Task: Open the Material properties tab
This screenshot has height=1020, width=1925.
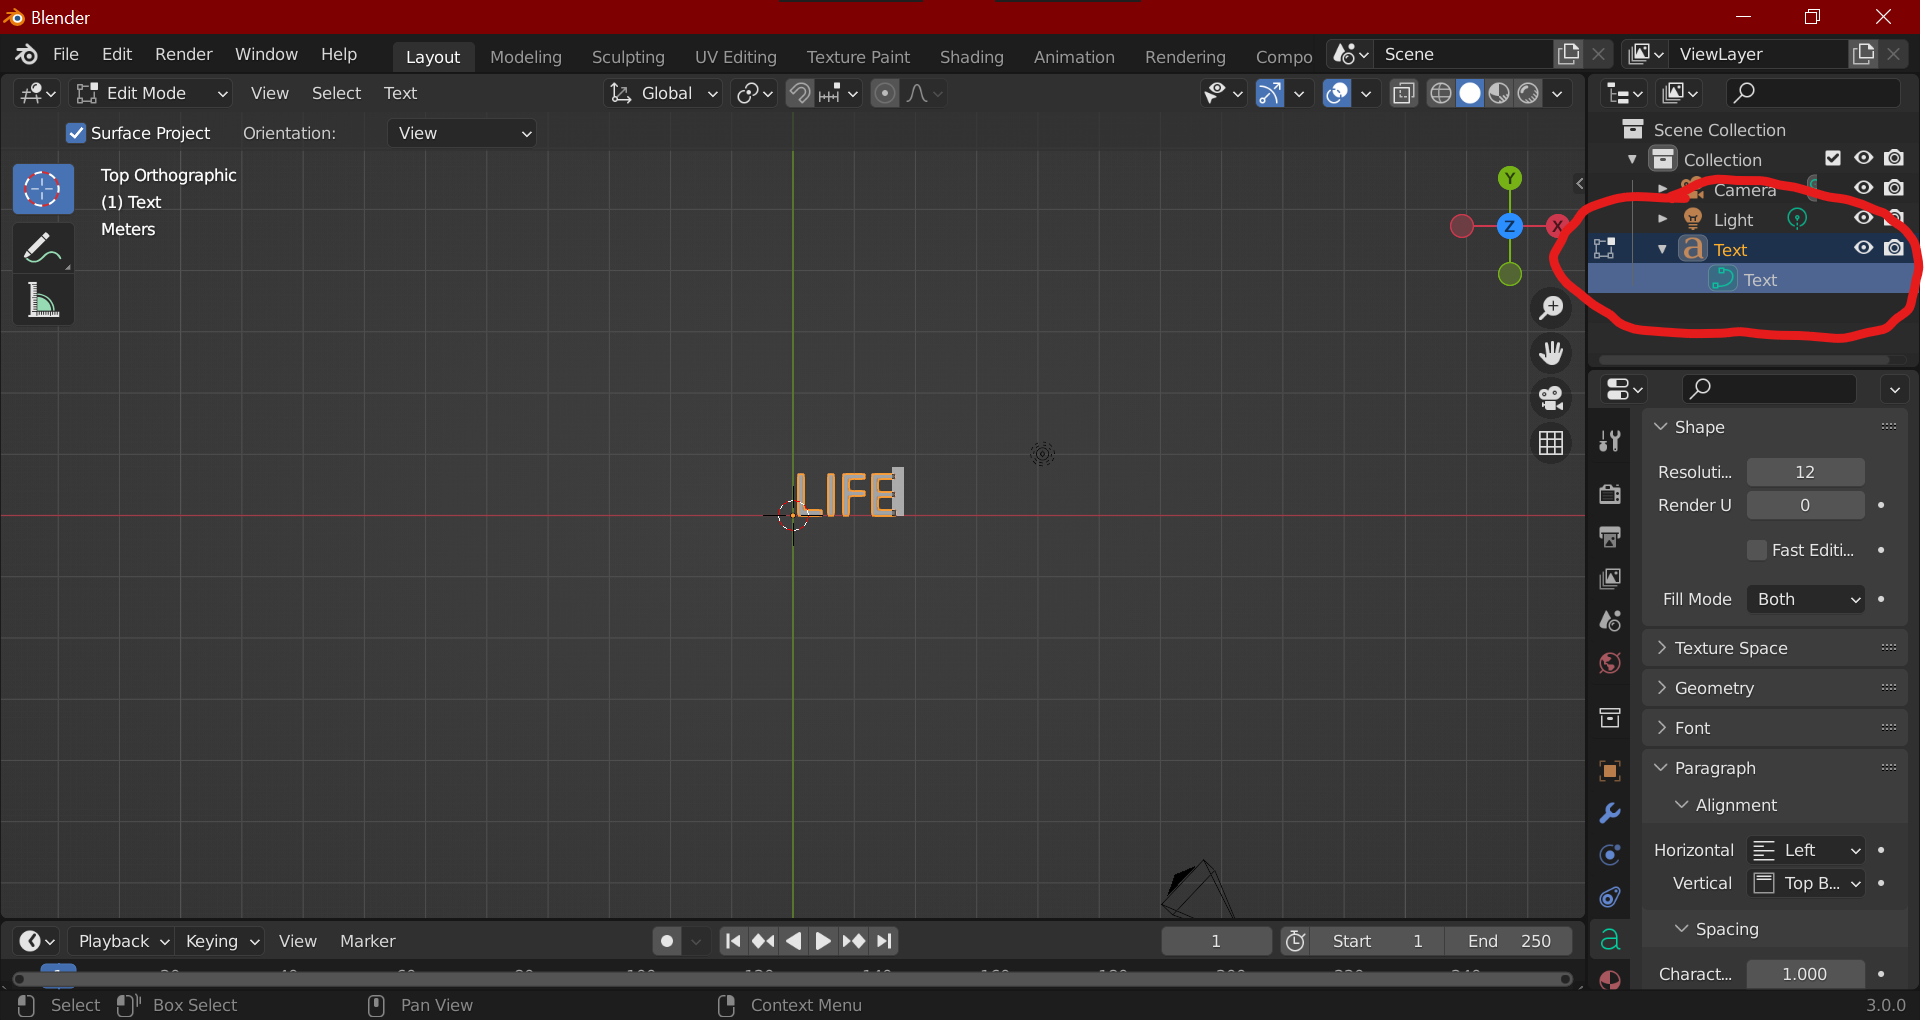Action: (1610, 980)
